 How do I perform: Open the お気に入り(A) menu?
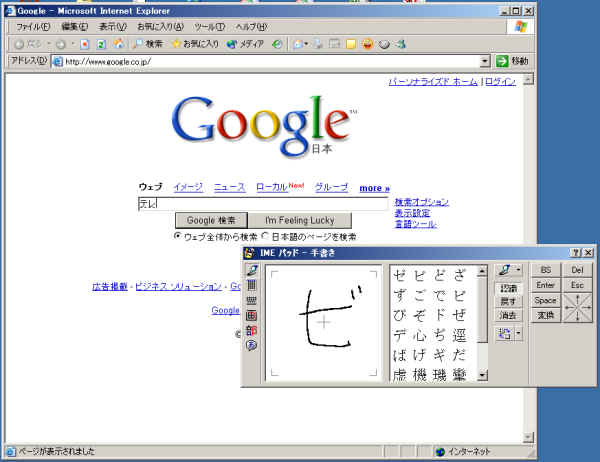coord(160,27)
